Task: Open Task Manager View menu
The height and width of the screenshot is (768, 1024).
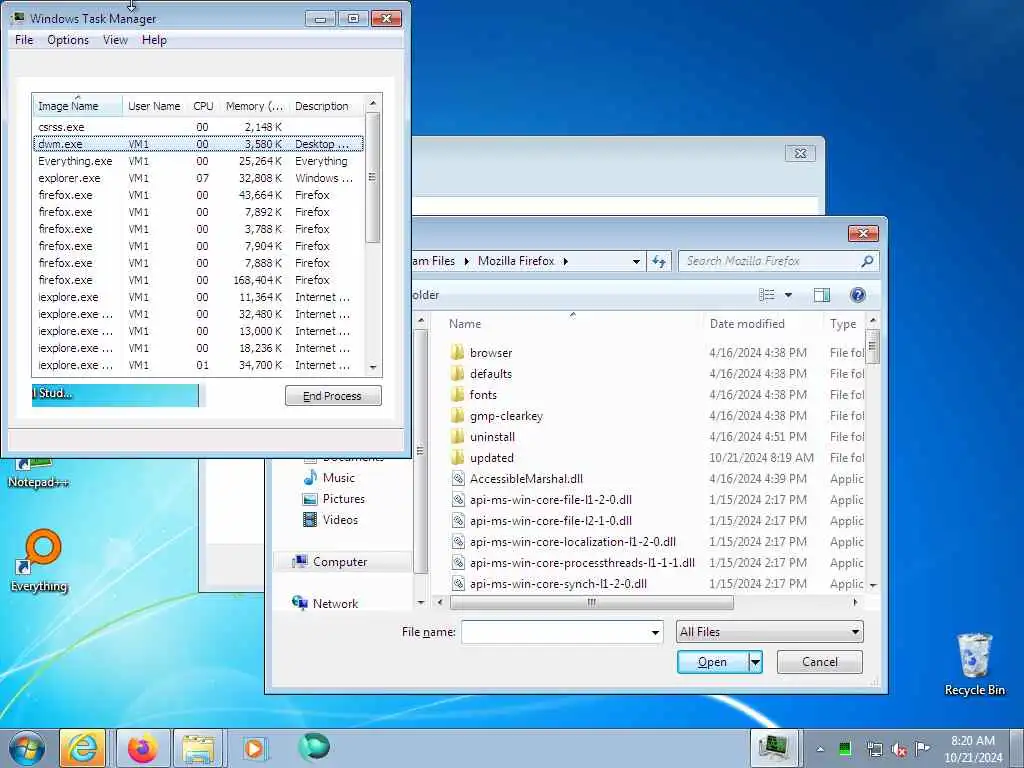Action: coord(115,40)
